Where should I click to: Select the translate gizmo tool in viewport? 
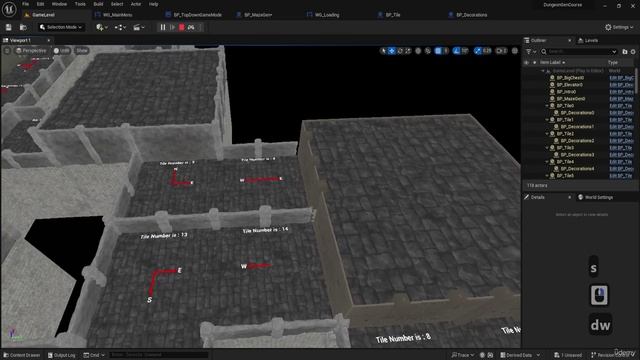pyautogui.click(x=391, y=51)
